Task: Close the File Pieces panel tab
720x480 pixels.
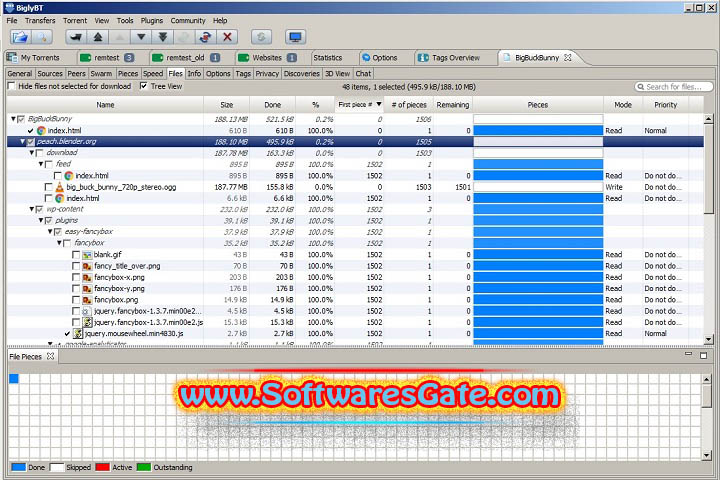Action: tap(51, 356)
